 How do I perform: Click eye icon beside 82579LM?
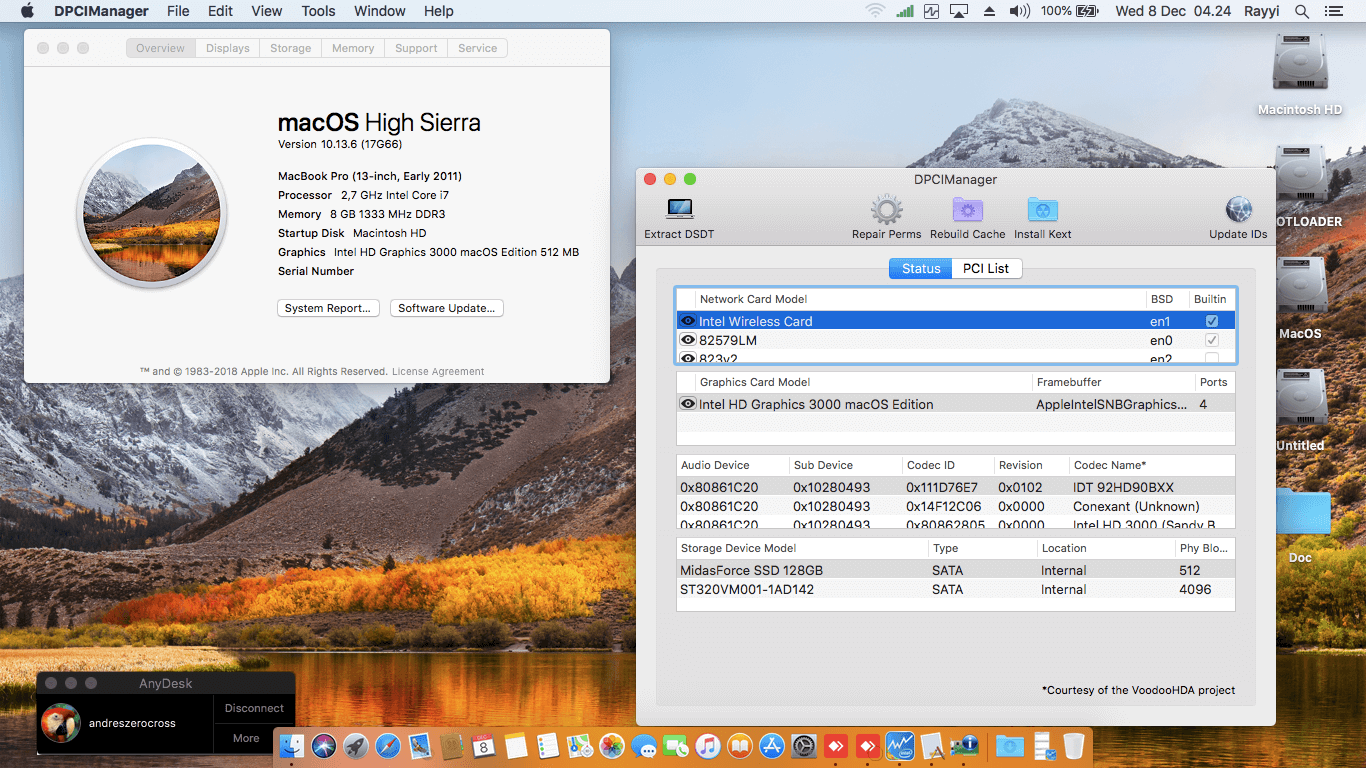pyautogui.click(x=687, y=340)
